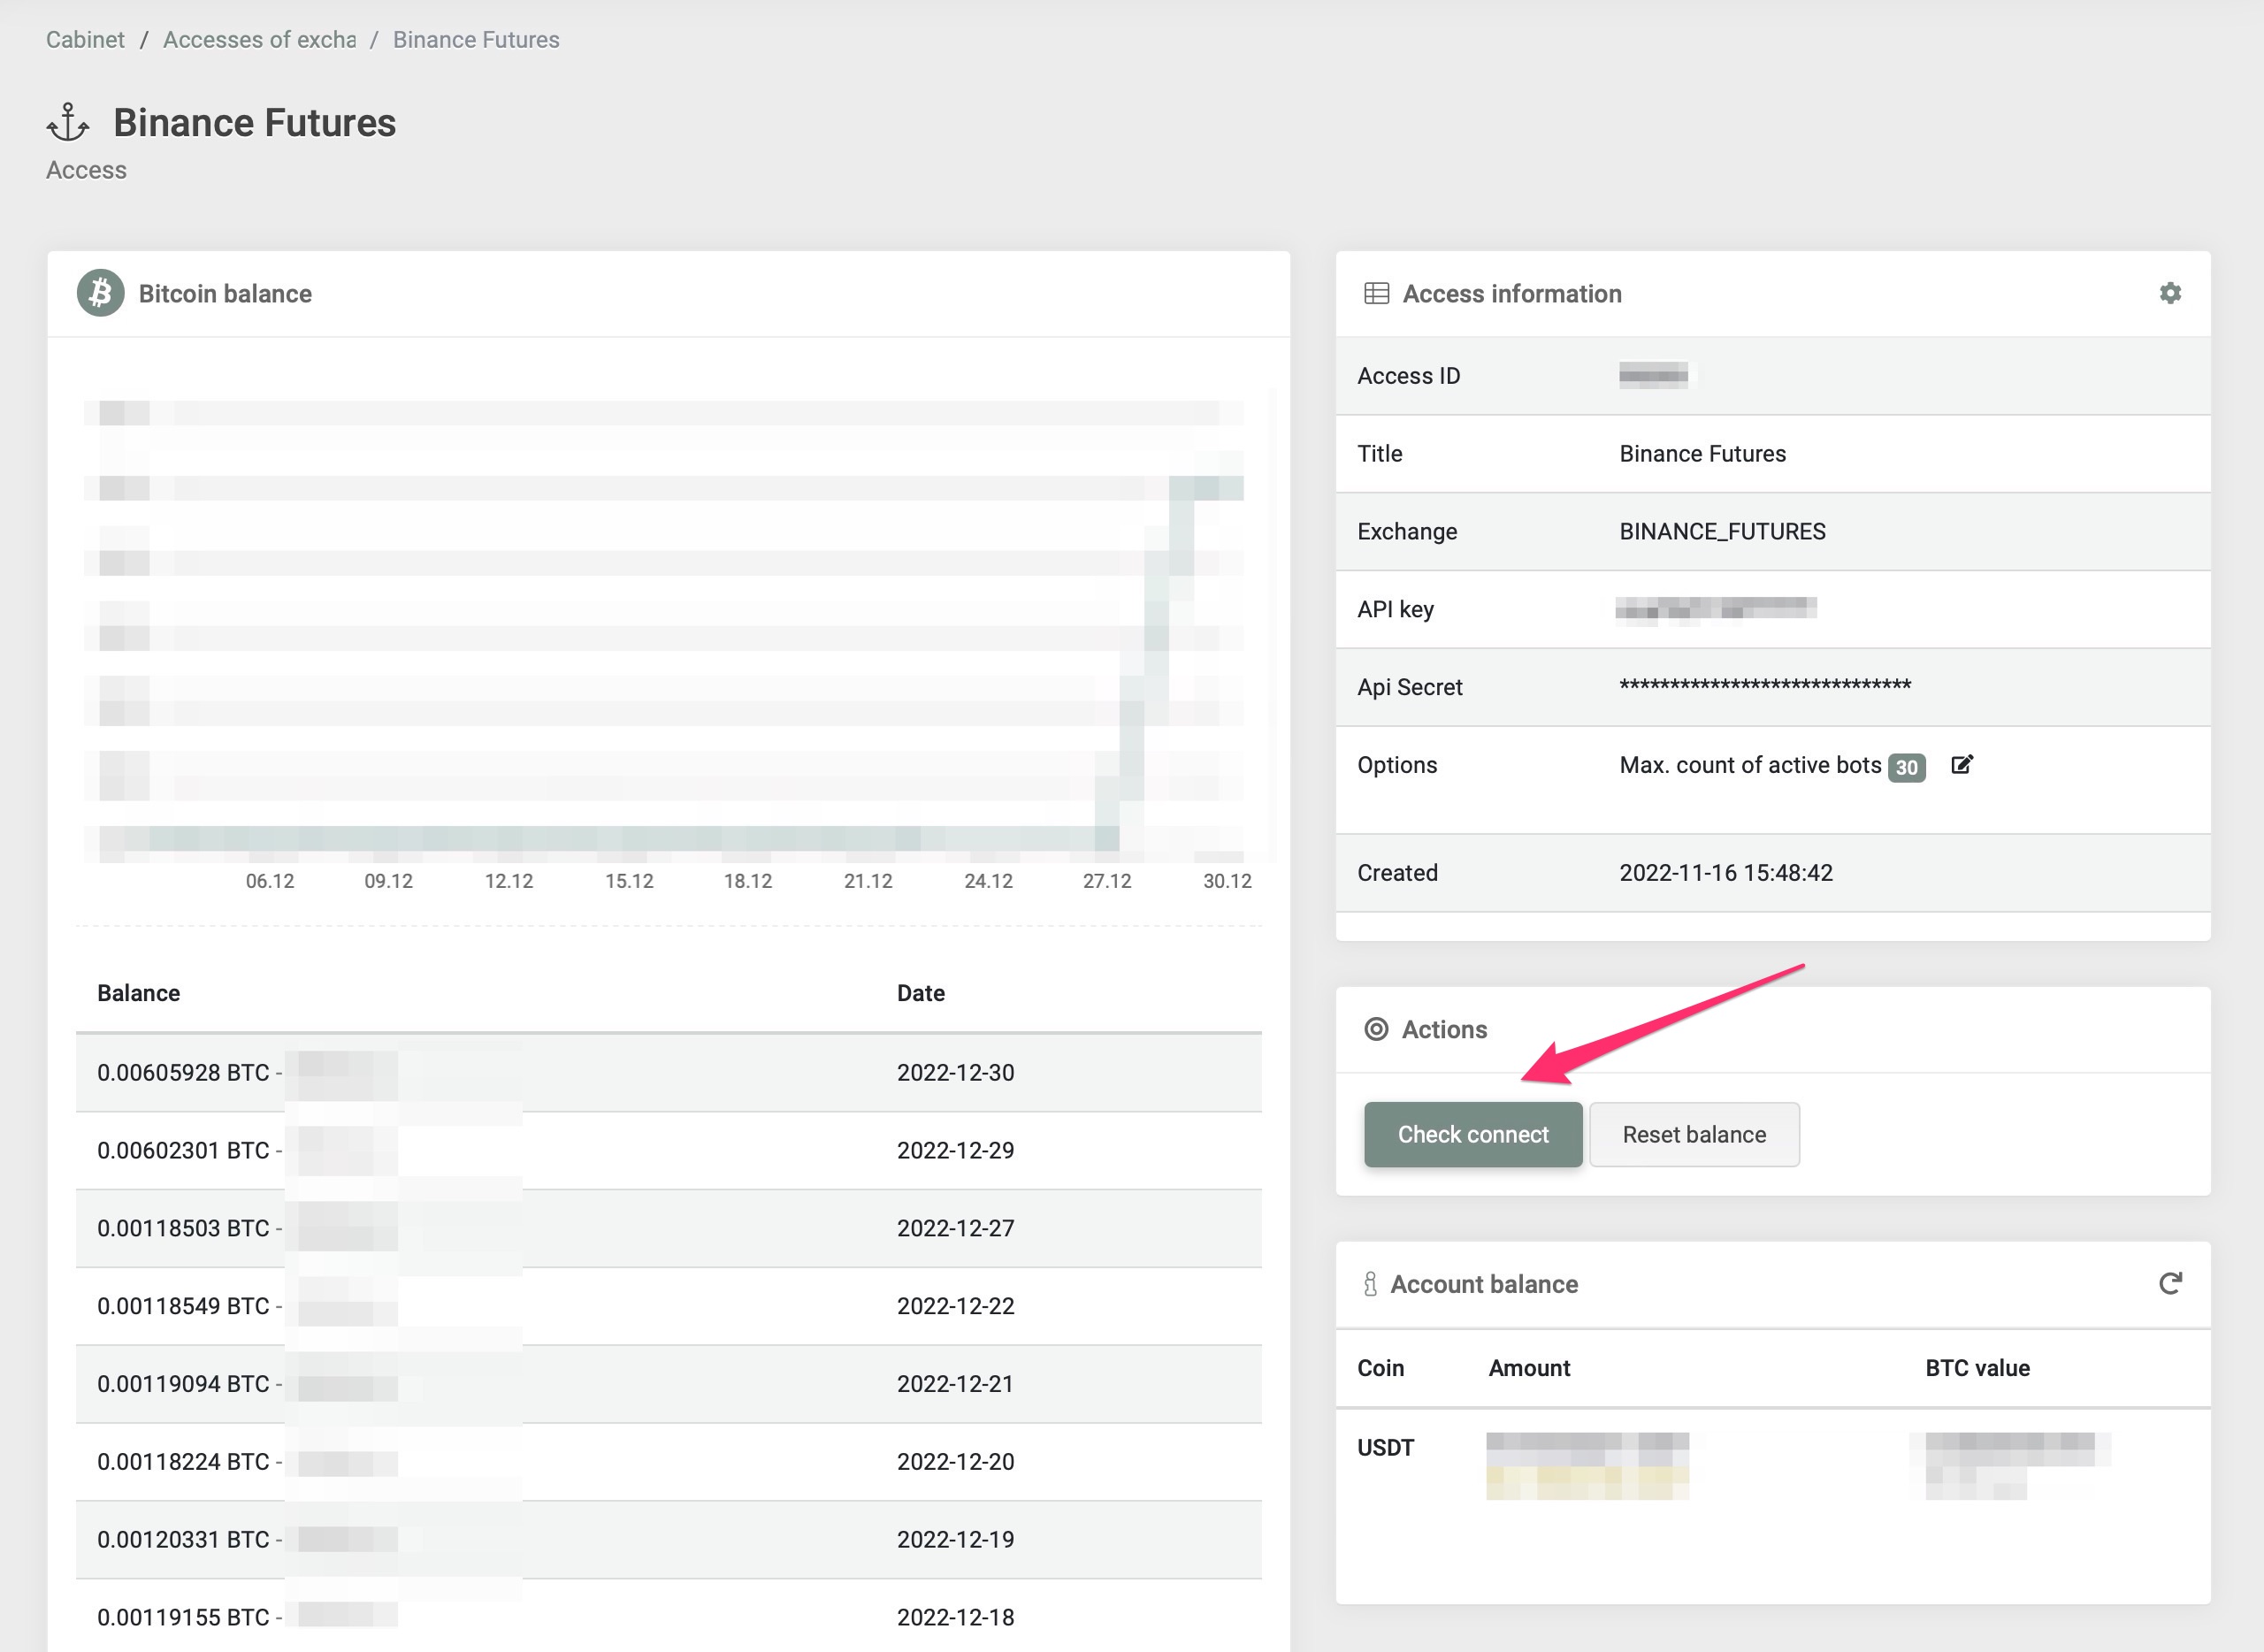Click the 18.12 chart axis label

(748, 881)
